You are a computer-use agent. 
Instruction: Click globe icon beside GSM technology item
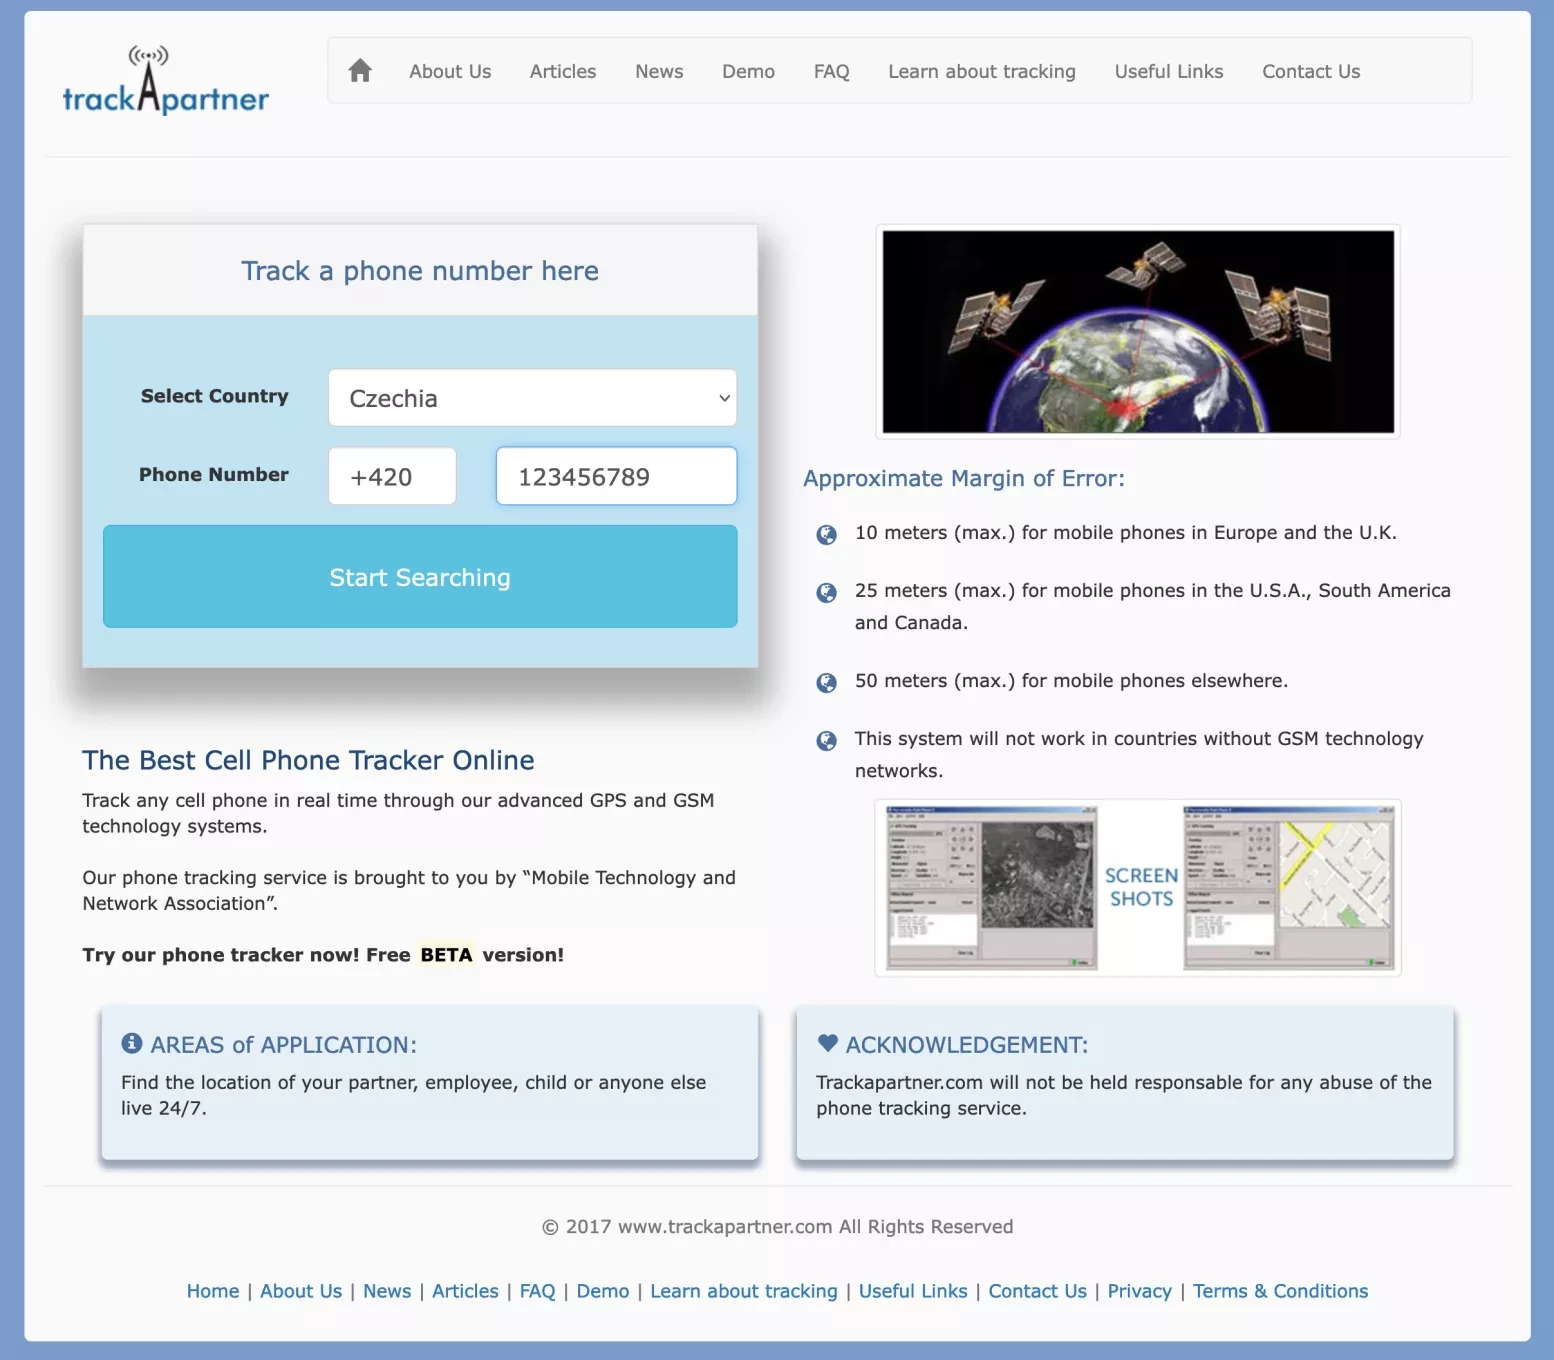(827, 740)
